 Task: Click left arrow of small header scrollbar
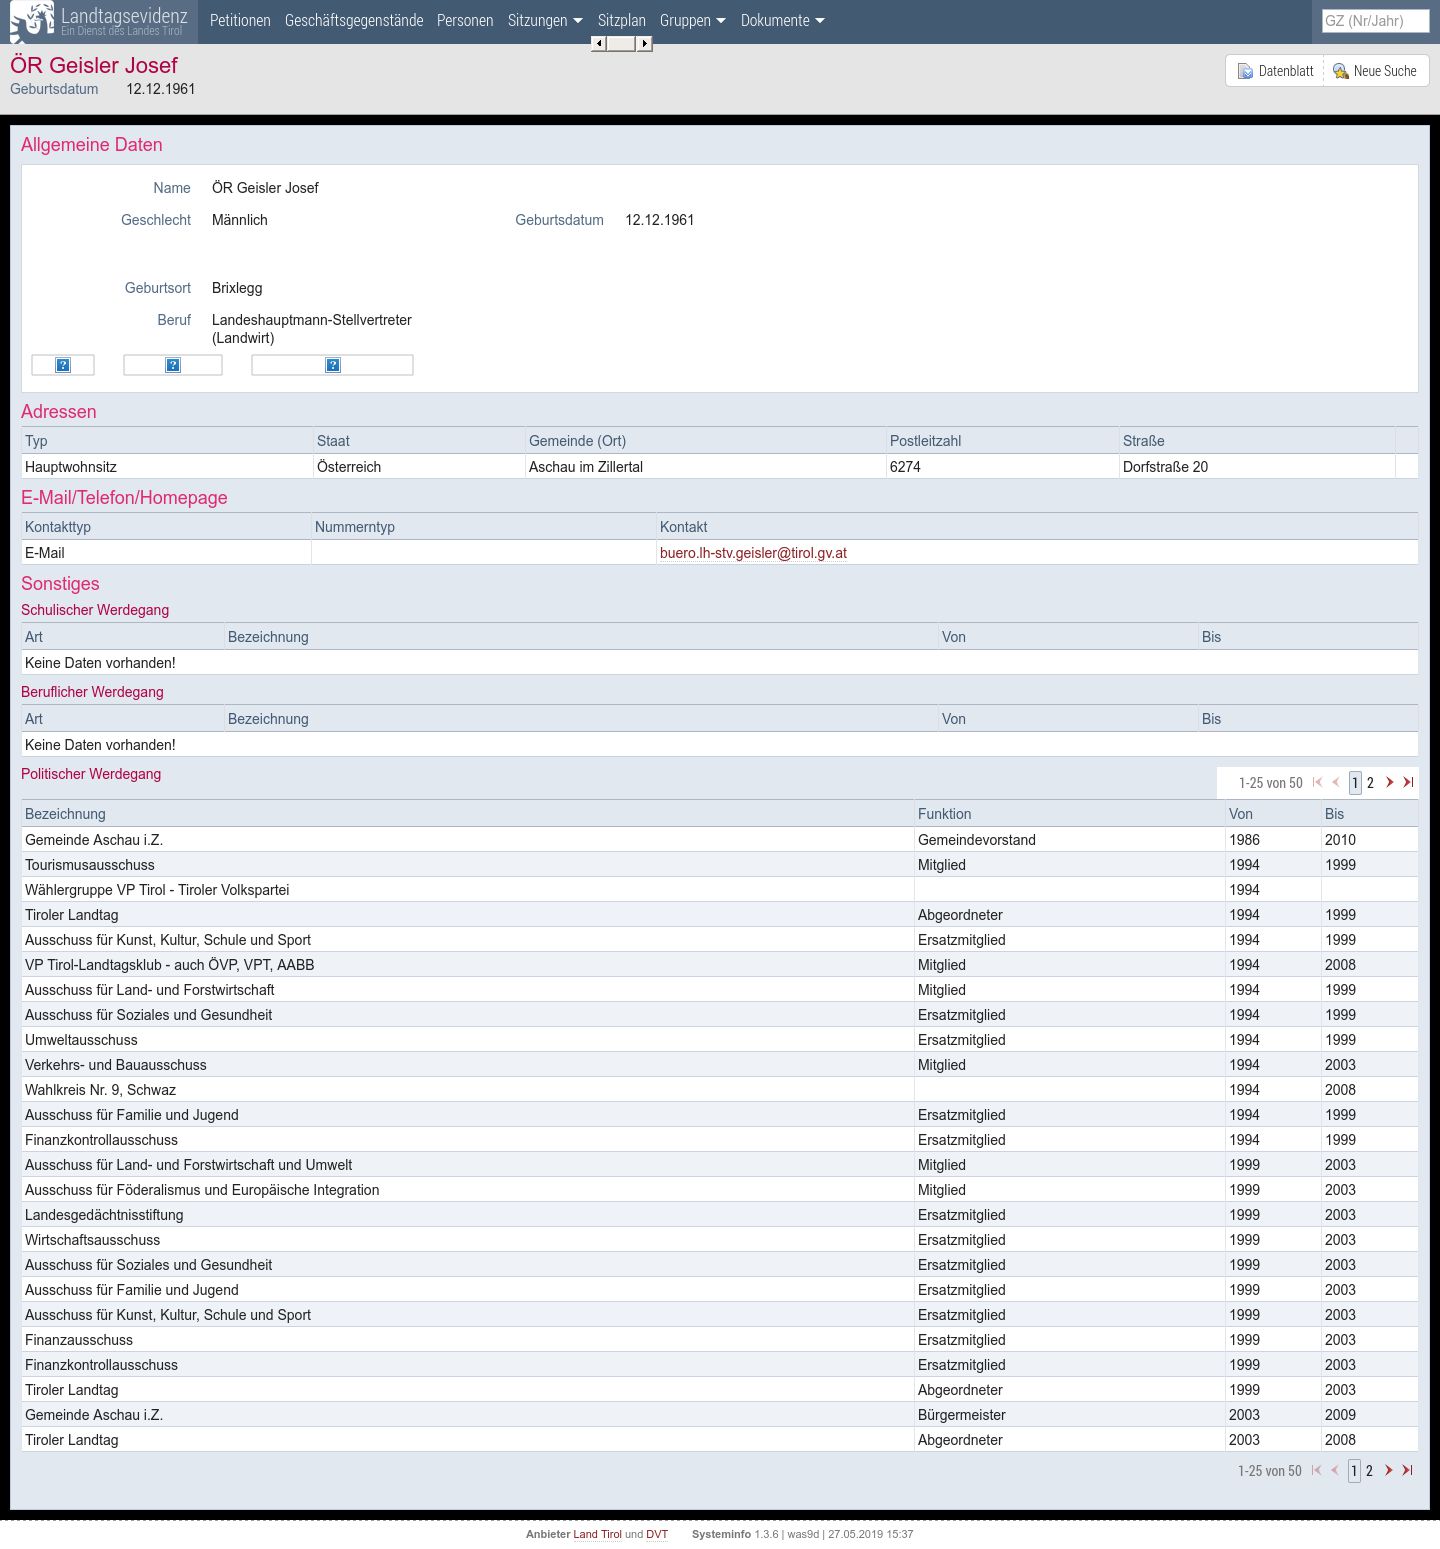coord(598,43)
